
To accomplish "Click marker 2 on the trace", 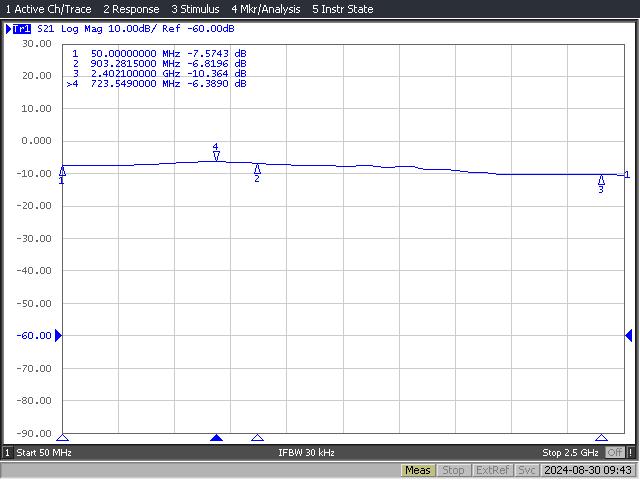I will pyautogui.click(x=257, y=173).
